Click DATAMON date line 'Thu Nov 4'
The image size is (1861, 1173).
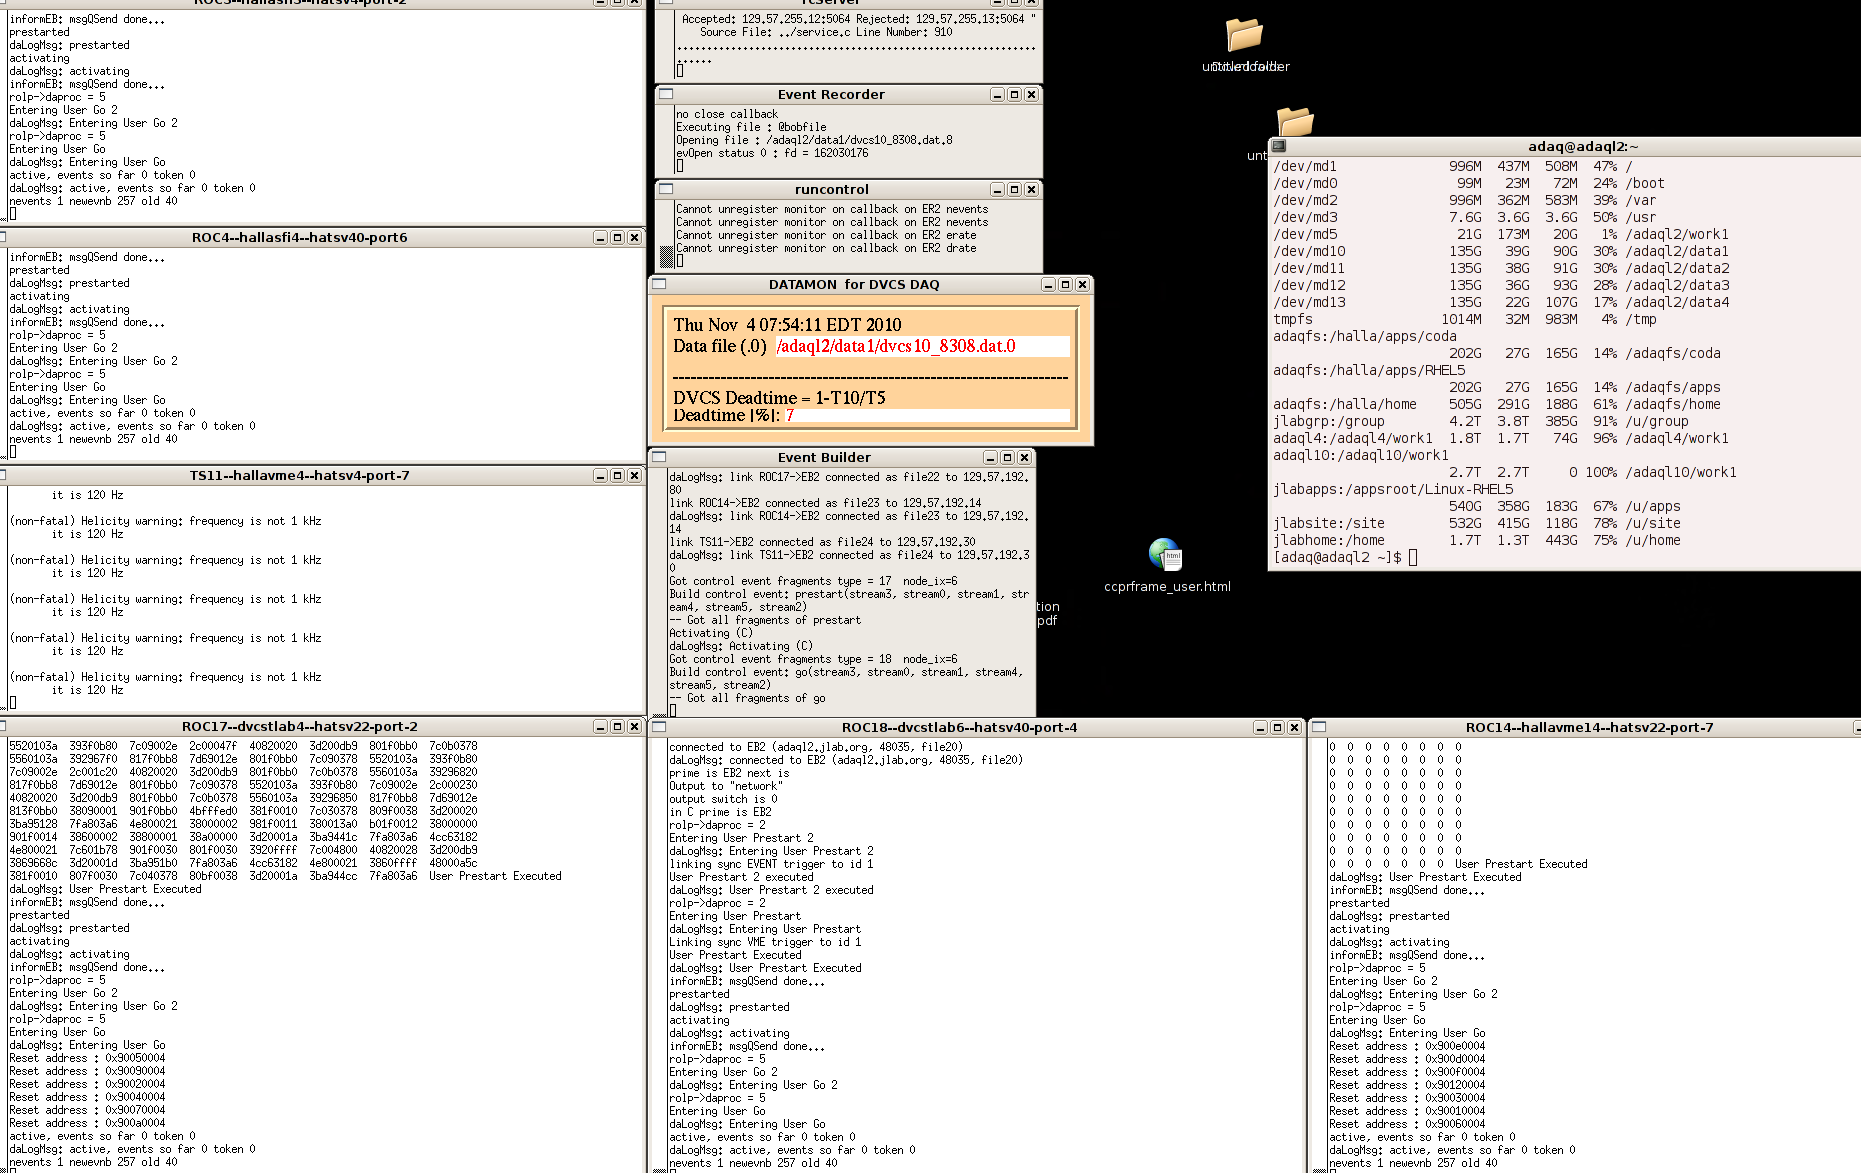(787, 324)
